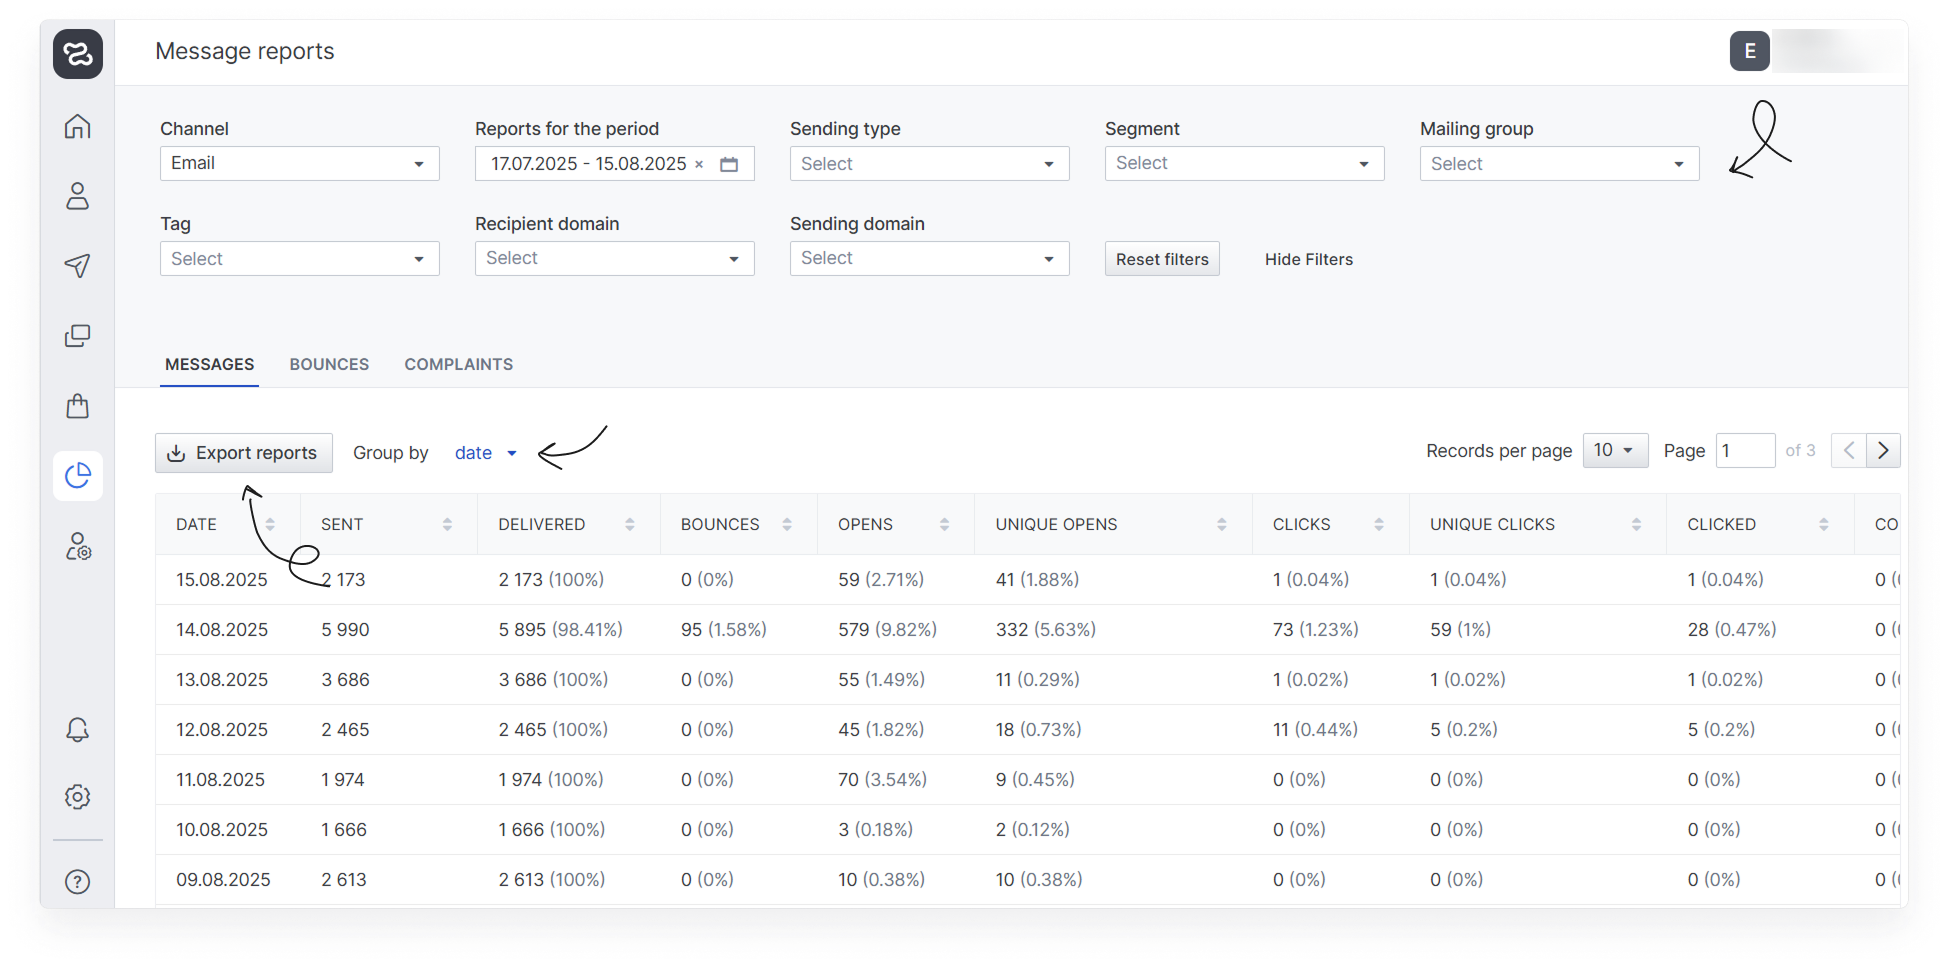This screenshot has width=1948, height=968.
Task: Switch to the Complaints tab
Action: pyautogui.click(x=458, y=365)
